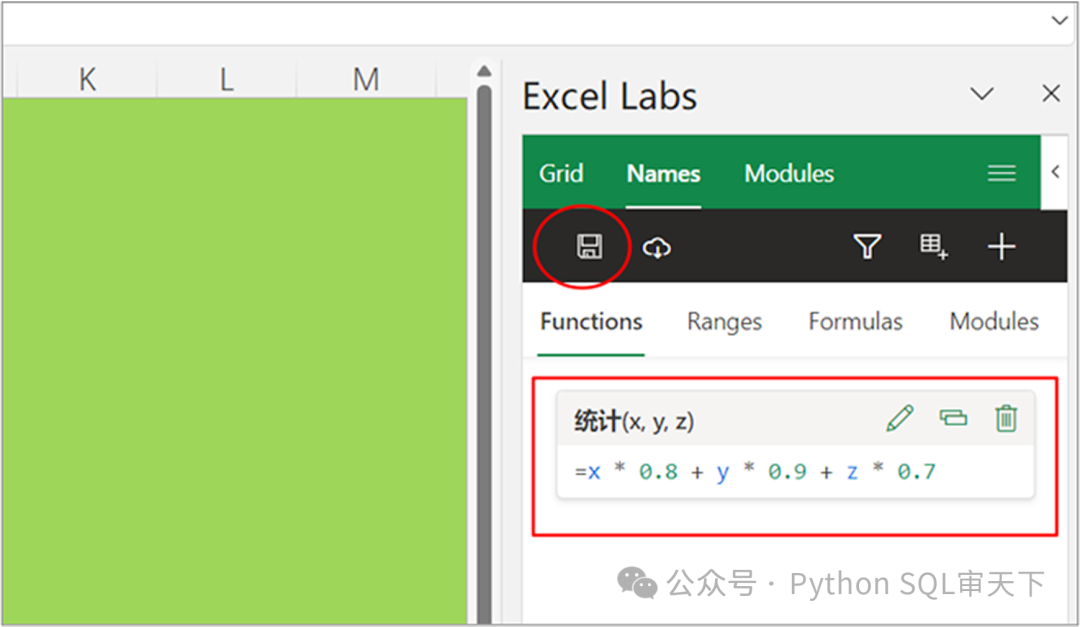The height and width of the screenshot is (627, 1080).
Task: Open the Modules tab in green bar
Action: (789, 174)
